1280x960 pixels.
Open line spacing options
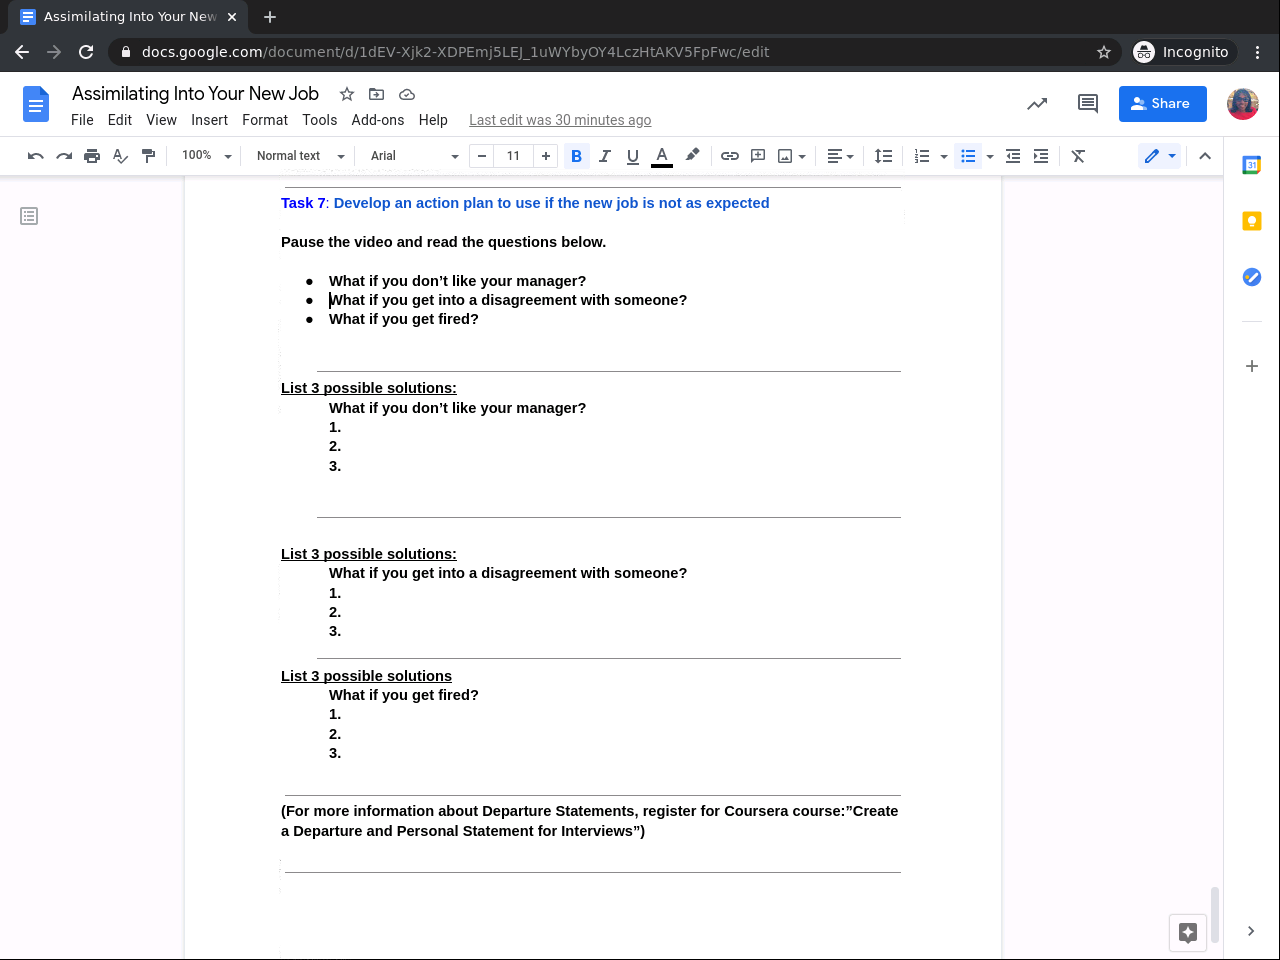pyautogui.click(x=883, y=156)
